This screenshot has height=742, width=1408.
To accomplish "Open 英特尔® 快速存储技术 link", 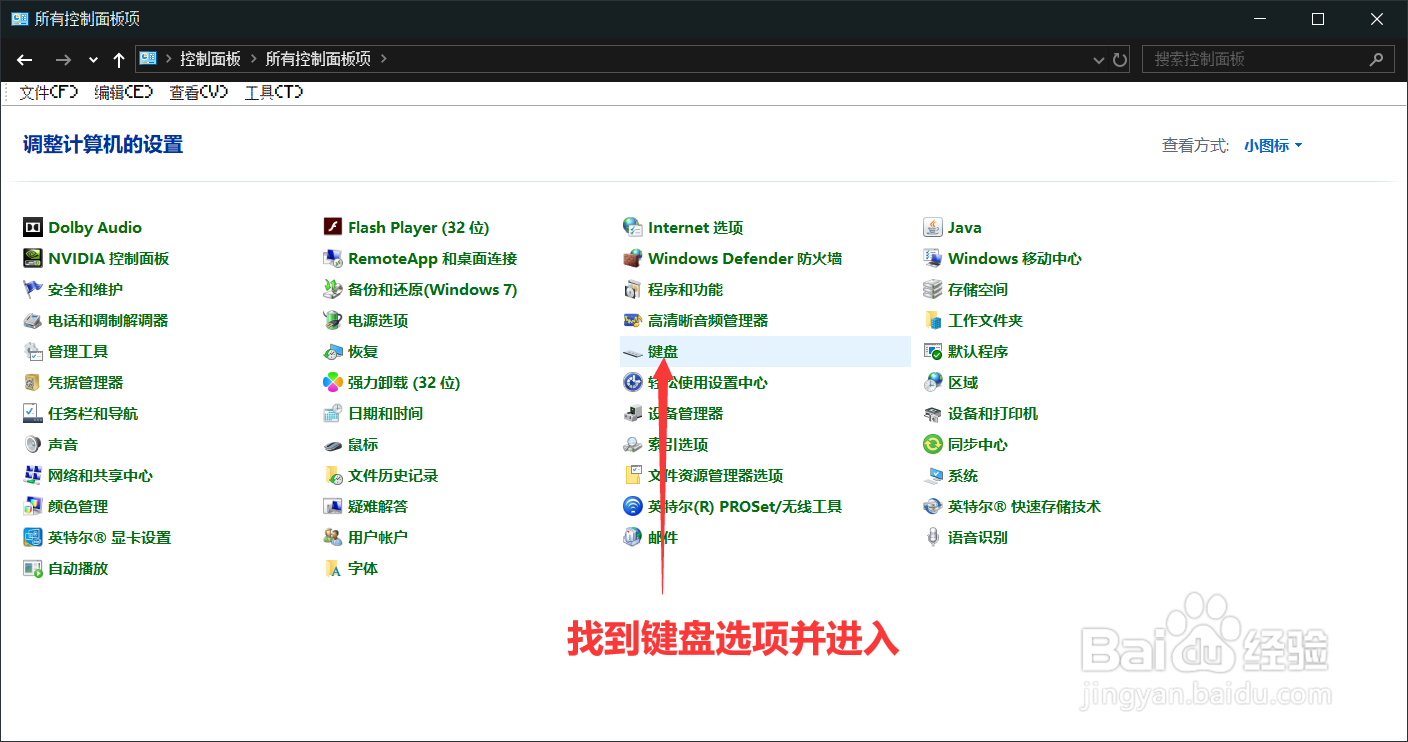I will (1024, 506).
